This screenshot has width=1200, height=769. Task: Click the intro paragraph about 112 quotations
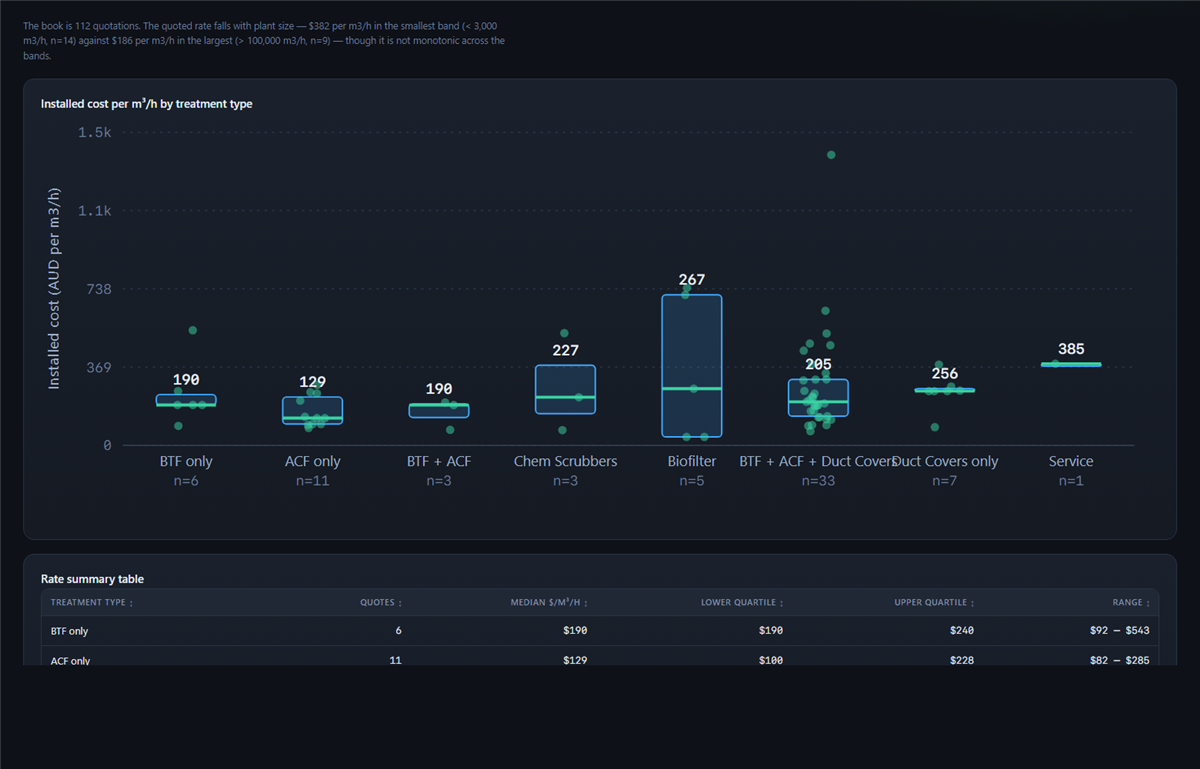(264, 40)
